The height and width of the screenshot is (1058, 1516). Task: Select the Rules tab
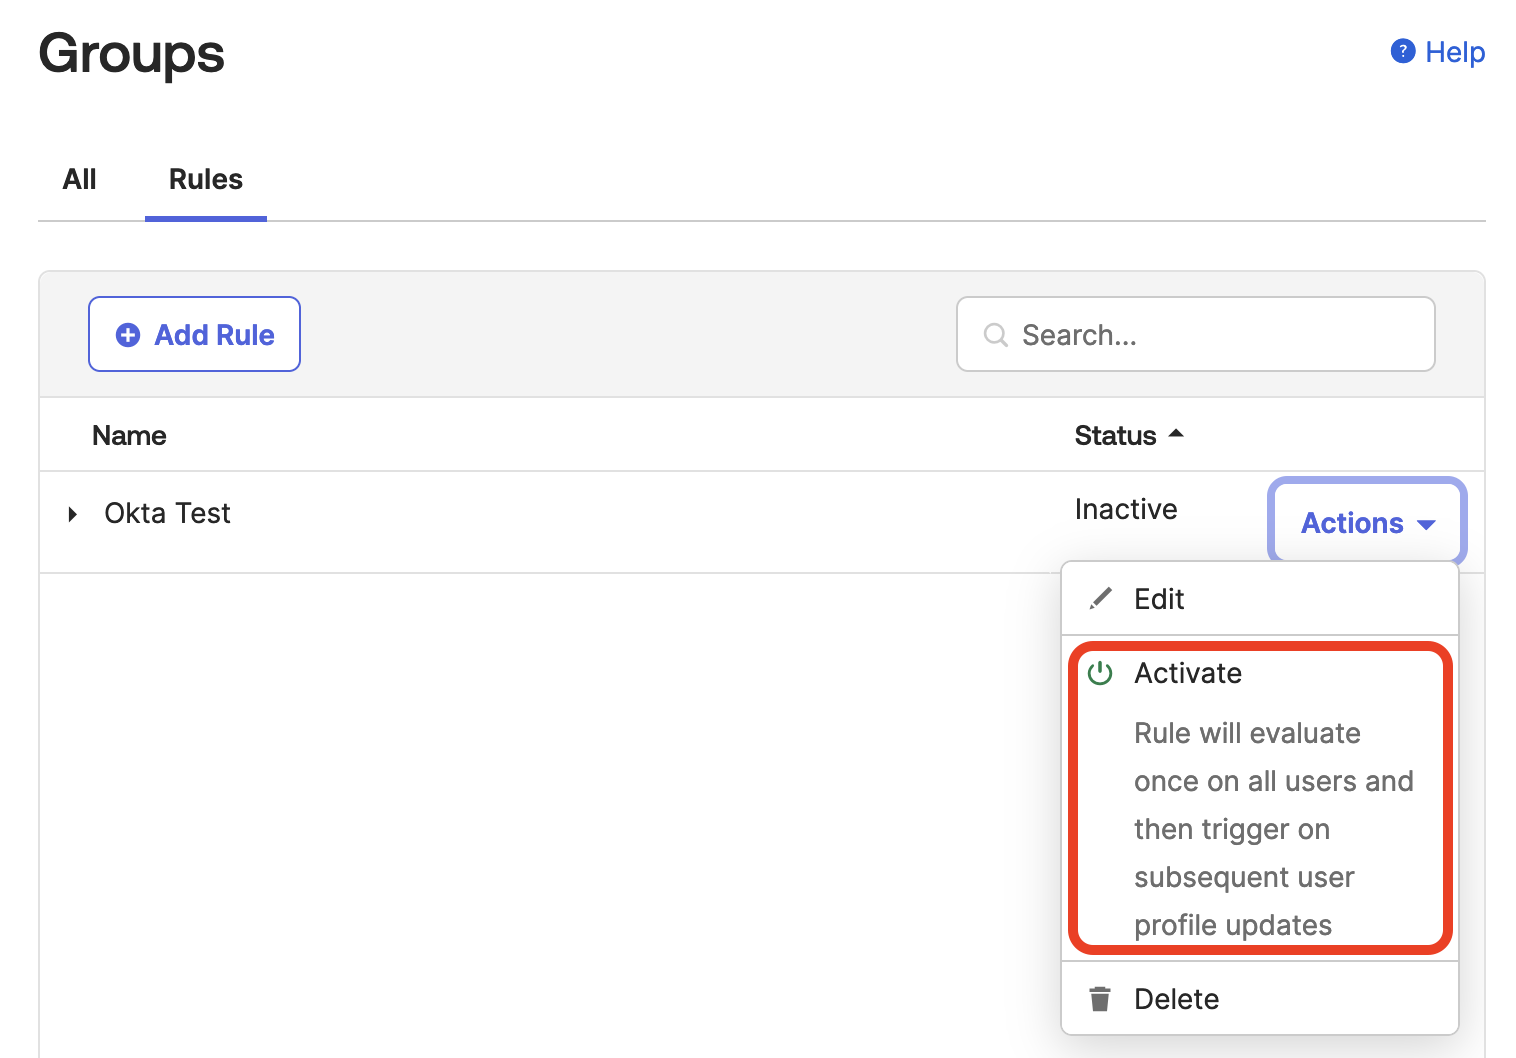205,180
